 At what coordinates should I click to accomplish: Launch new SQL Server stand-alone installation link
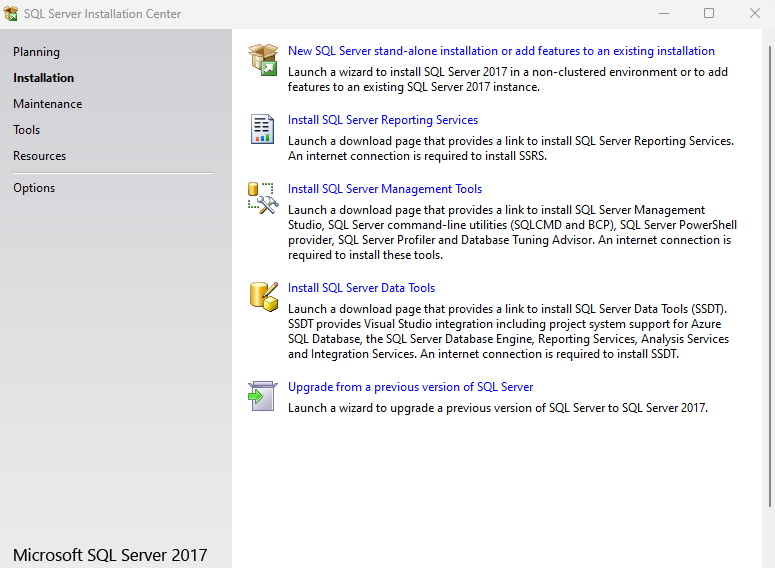(x=501, y=51)
